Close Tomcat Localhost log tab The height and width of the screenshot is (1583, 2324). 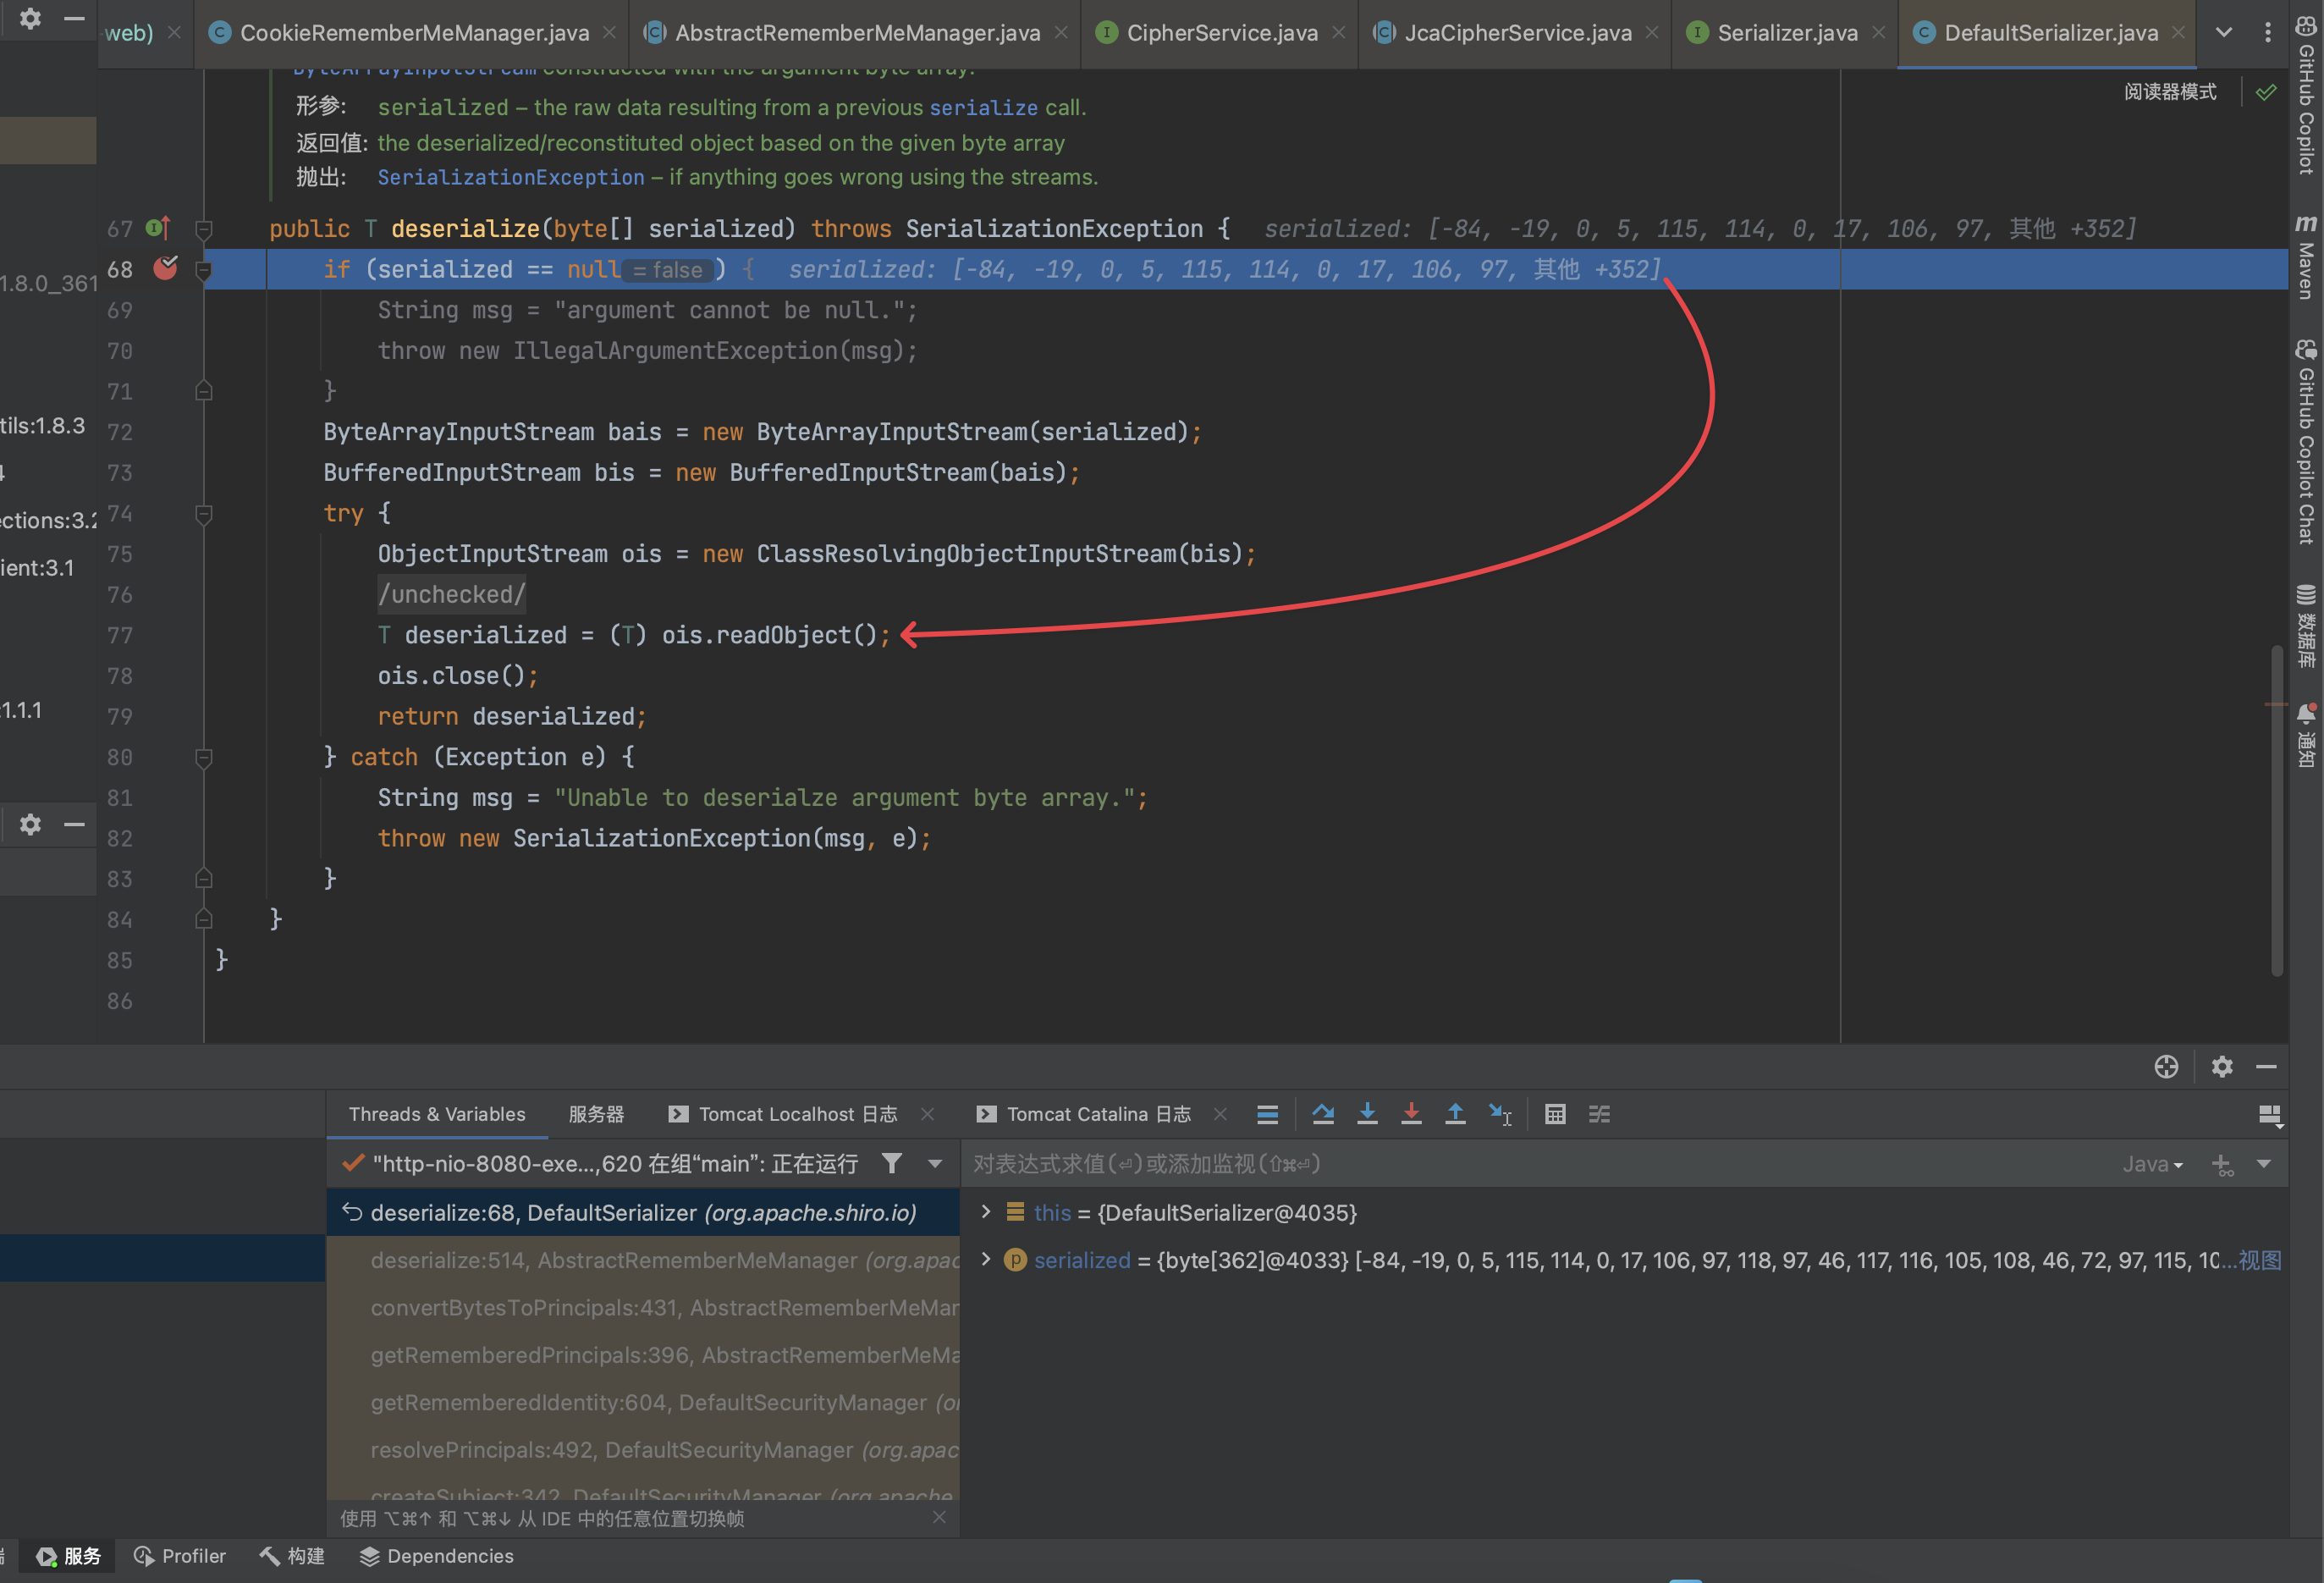pyautogui.click(x=927, y=1114)
